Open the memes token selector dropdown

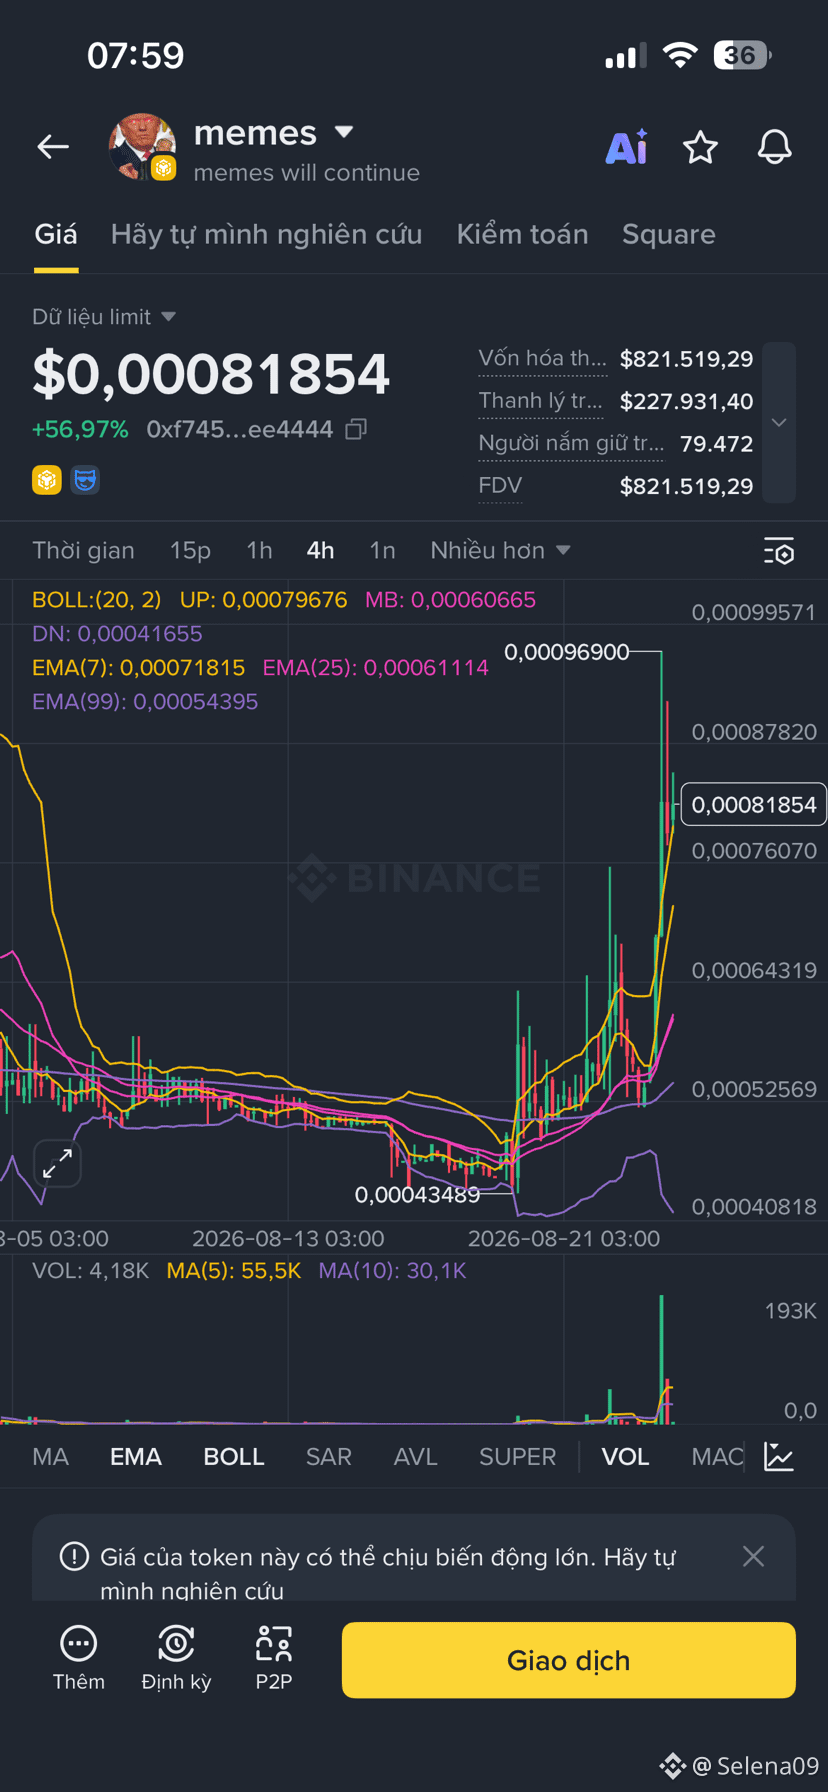tap(344, 132)
